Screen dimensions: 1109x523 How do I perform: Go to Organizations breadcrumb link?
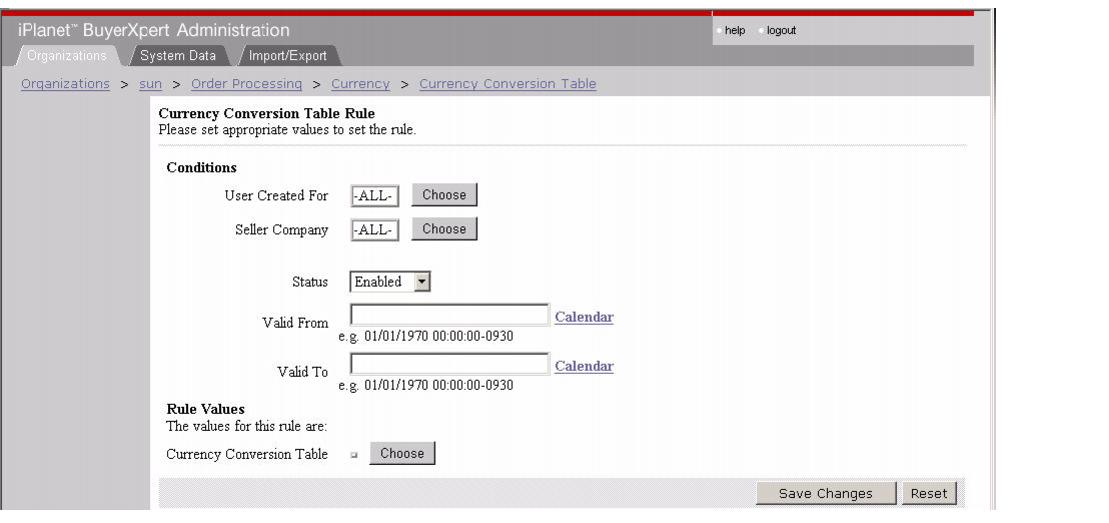coord(65,84)
